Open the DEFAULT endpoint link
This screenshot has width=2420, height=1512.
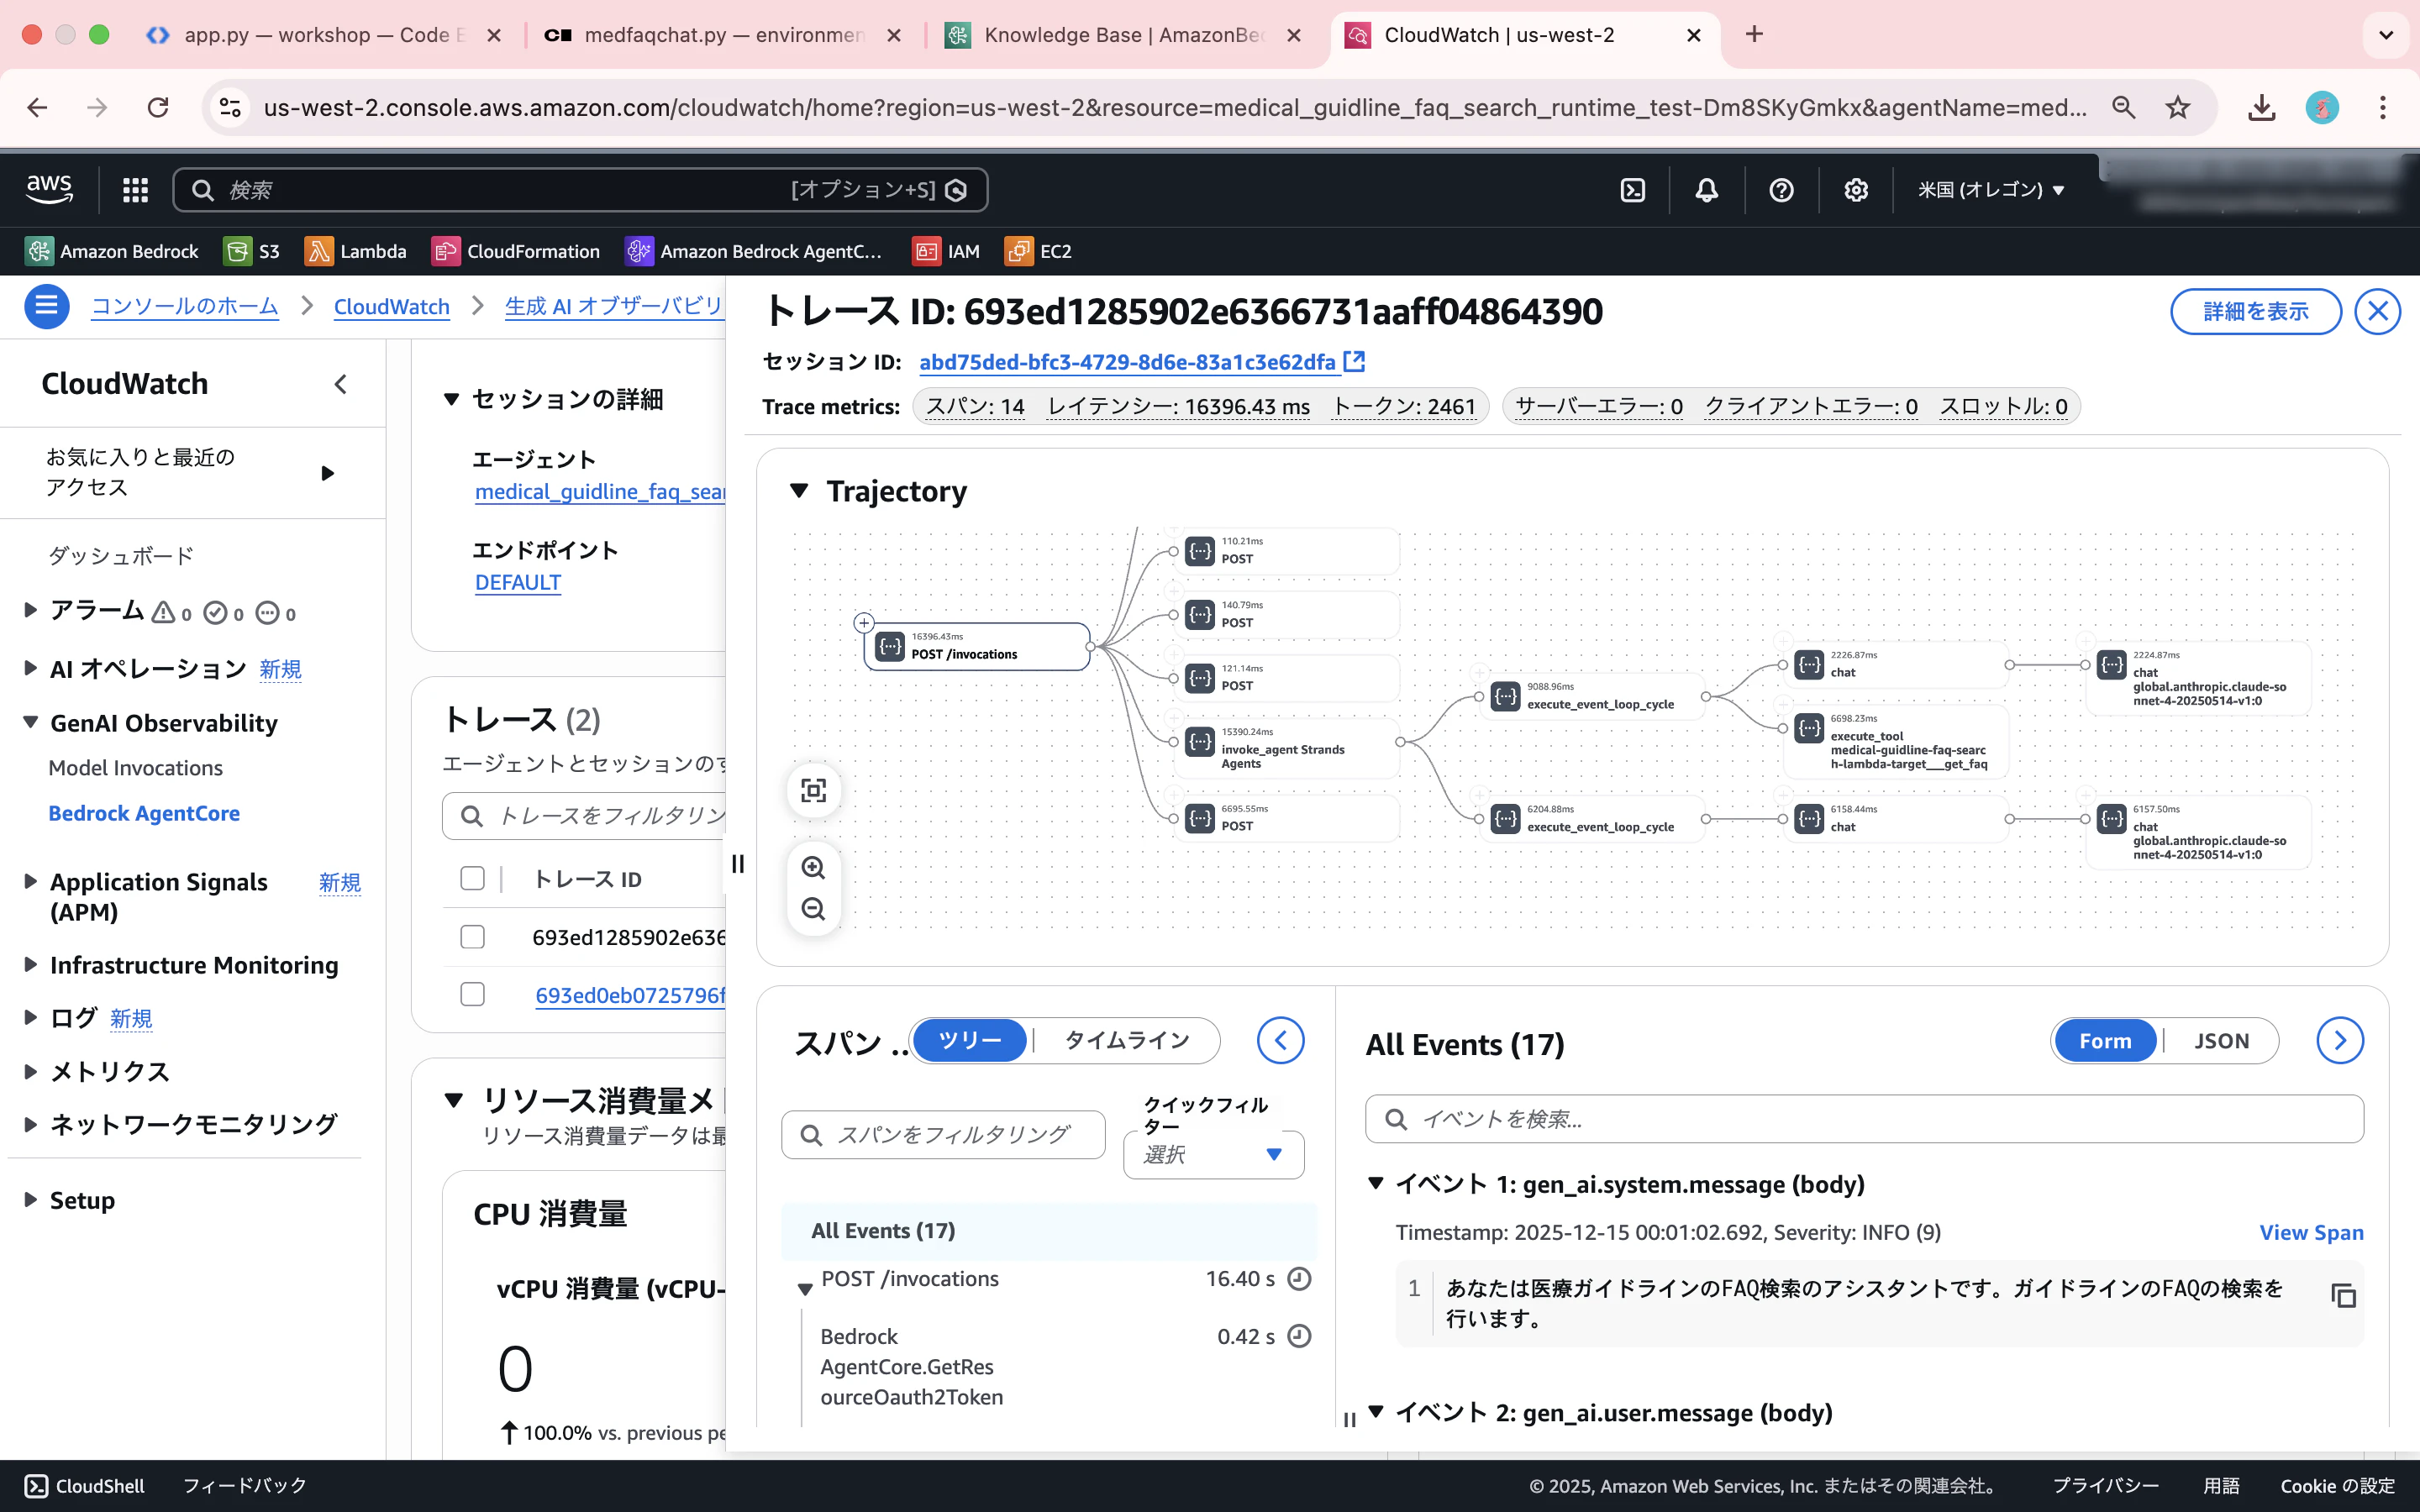pos(518,582)
